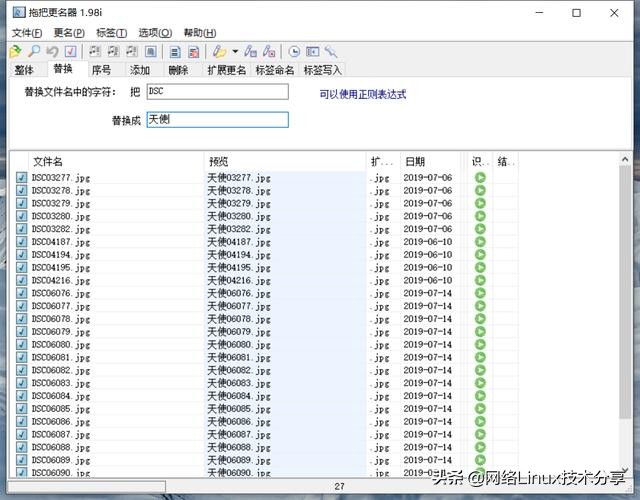Click the yellow pencil rename icon
The image size is (640, 500).
219,51
